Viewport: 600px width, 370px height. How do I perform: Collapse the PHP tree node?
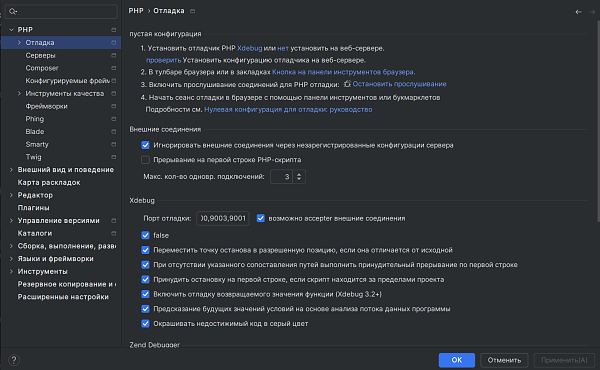(x=11, y=30)
